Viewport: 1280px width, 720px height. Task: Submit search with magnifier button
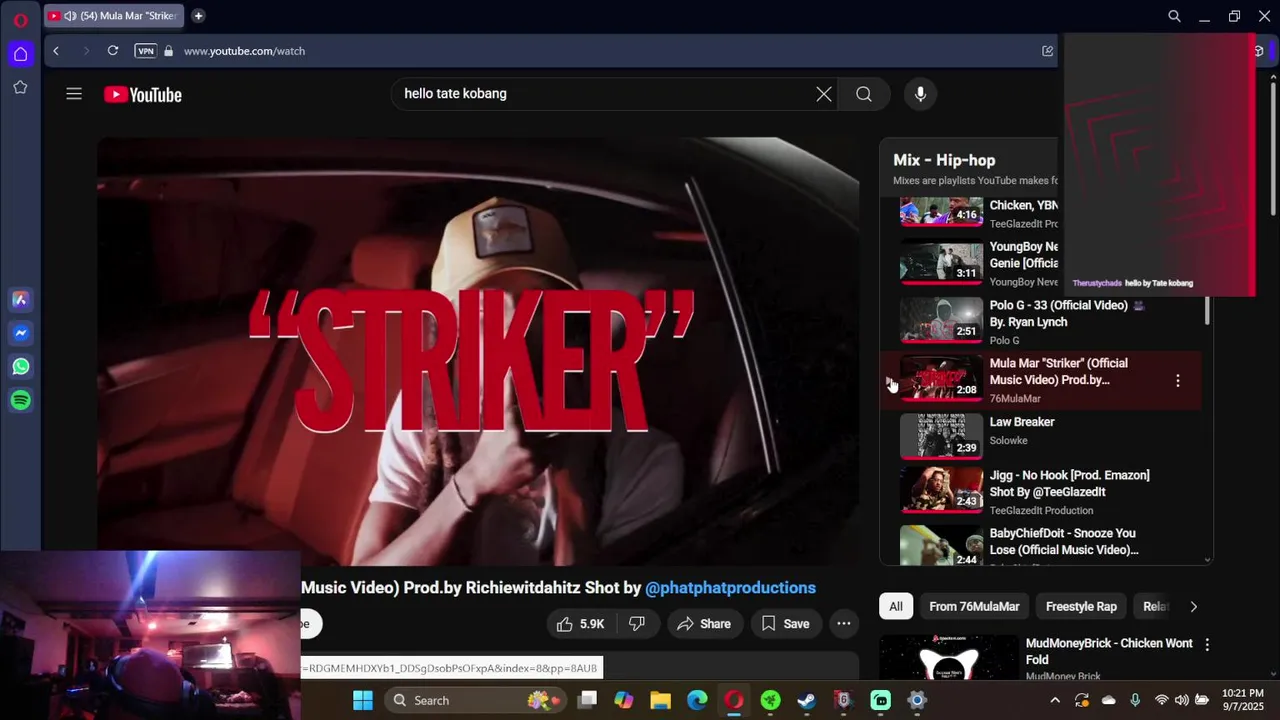864,94
